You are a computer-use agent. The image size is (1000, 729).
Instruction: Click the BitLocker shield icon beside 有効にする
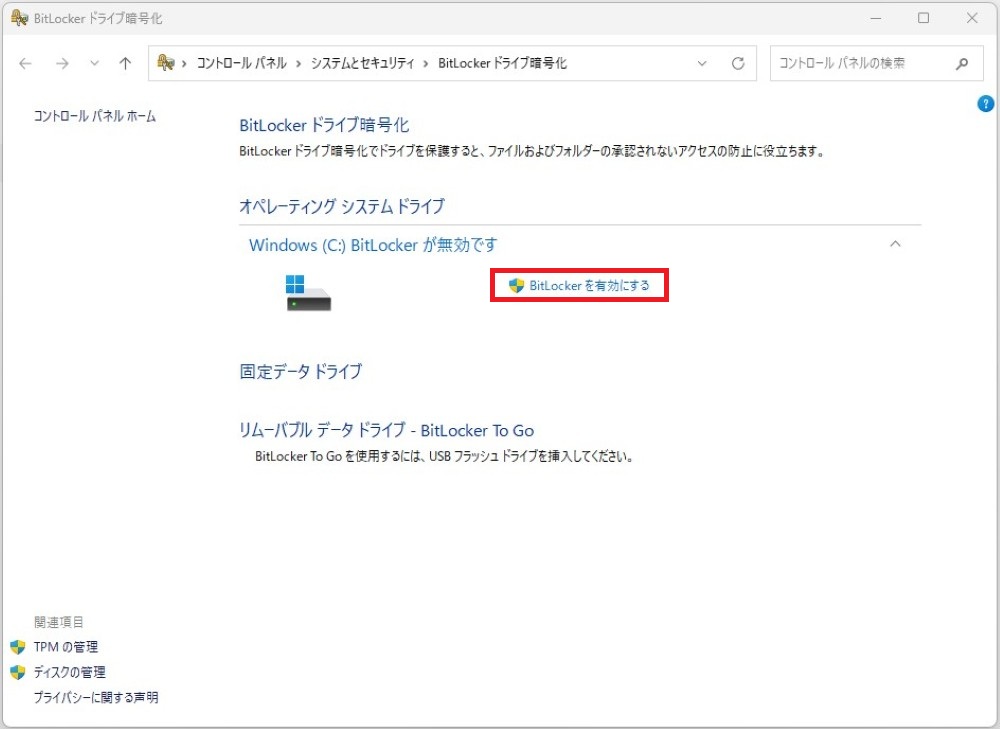(515, 285)
